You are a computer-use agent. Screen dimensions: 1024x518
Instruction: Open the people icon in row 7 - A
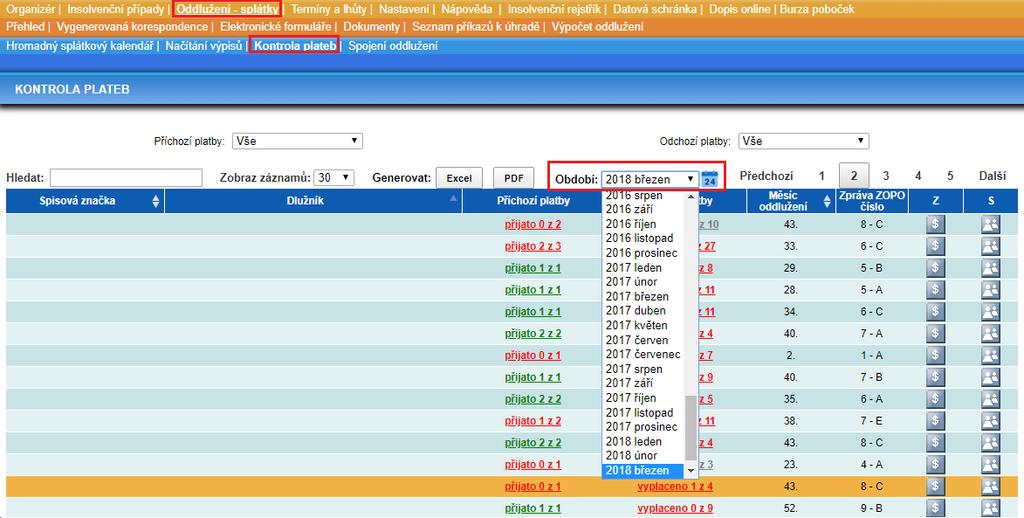pos(991,333)
